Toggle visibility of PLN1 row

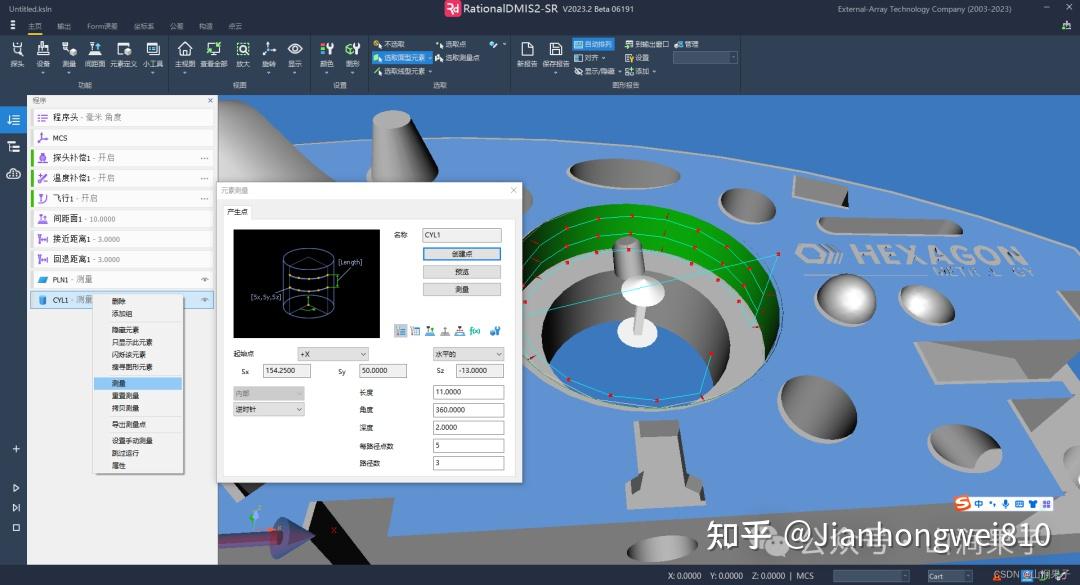(x=205, y=280)
